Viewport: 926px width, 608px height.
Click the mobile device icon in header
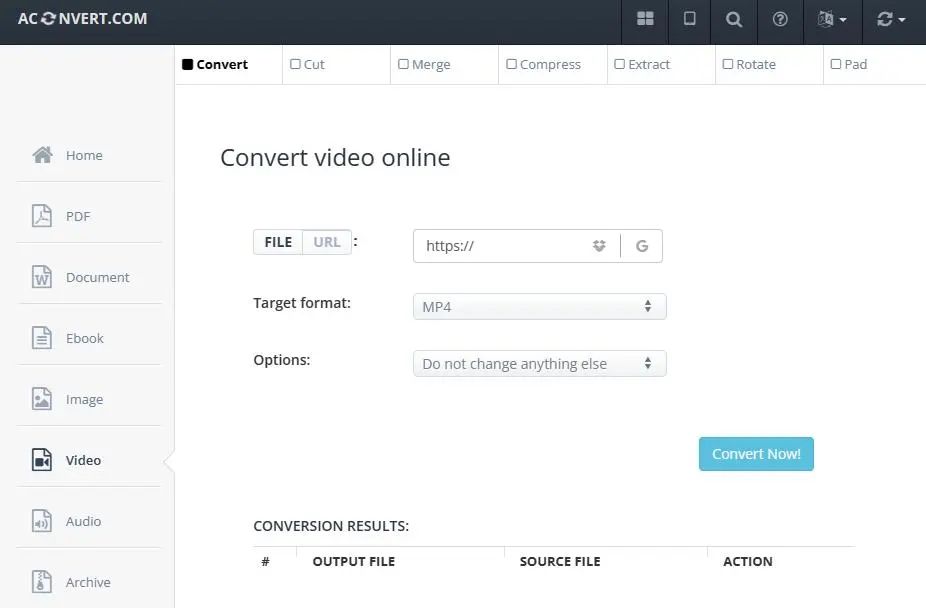pos(689,19)
